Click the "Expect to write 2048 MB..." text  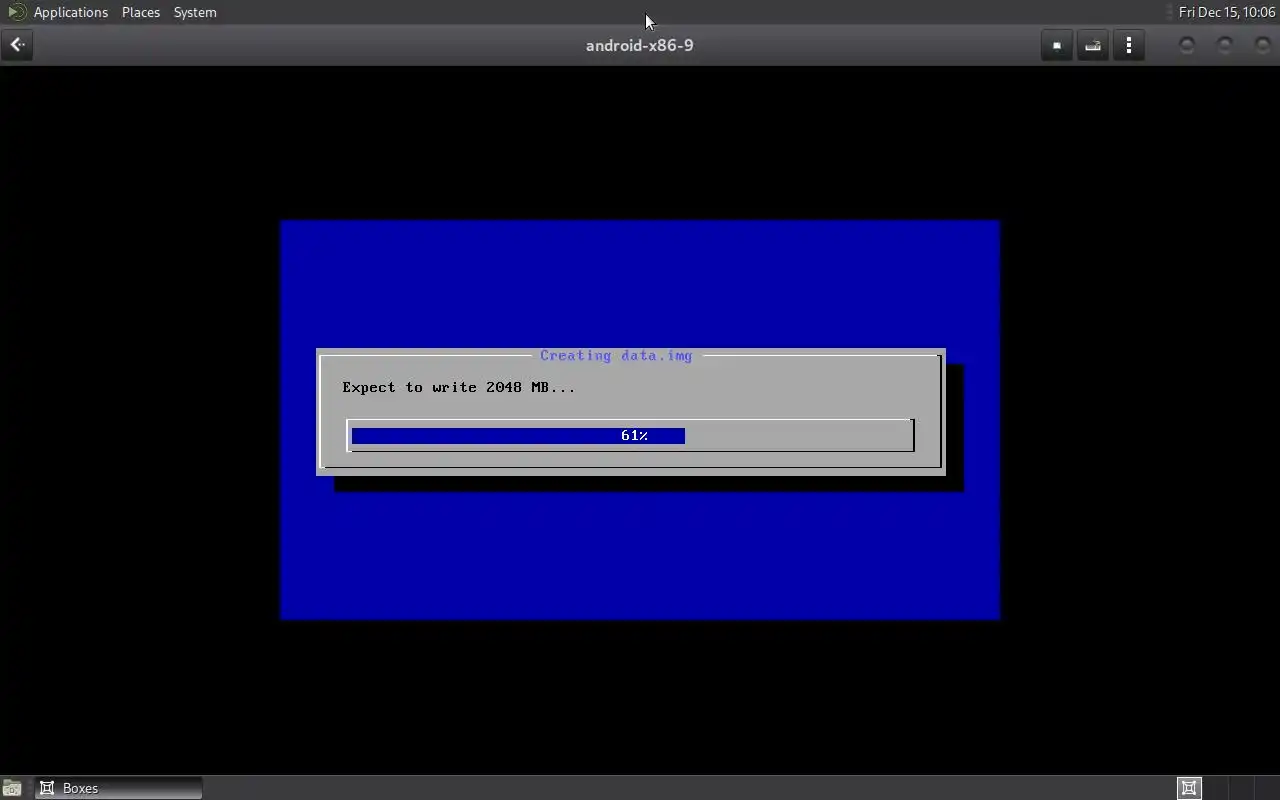[459, 387]
